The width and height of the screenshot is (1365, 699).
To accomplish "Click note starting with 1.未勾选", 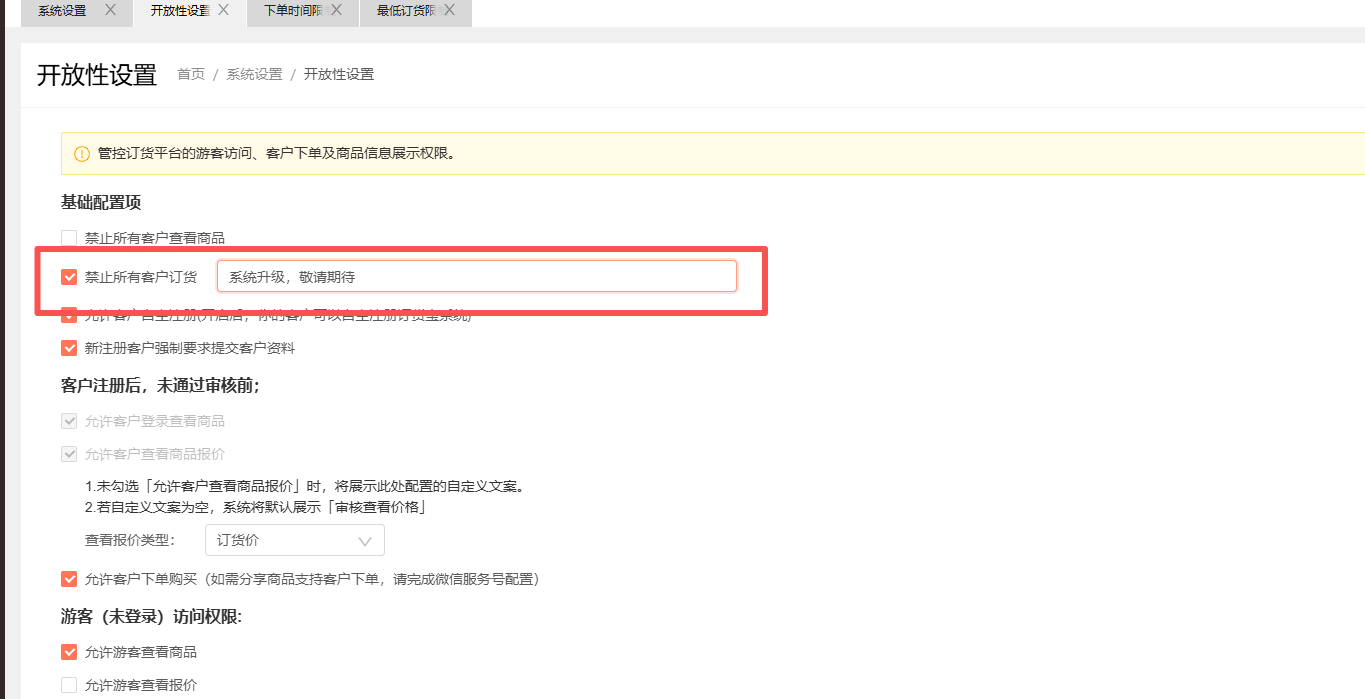I will coord(305,487).
